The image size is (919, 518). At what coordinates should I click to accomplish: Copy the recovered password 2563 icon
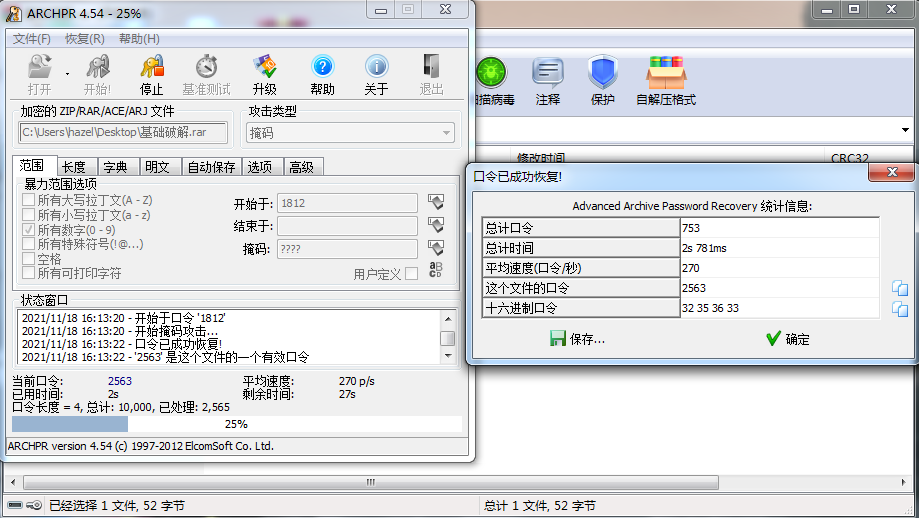click(900, 288)
